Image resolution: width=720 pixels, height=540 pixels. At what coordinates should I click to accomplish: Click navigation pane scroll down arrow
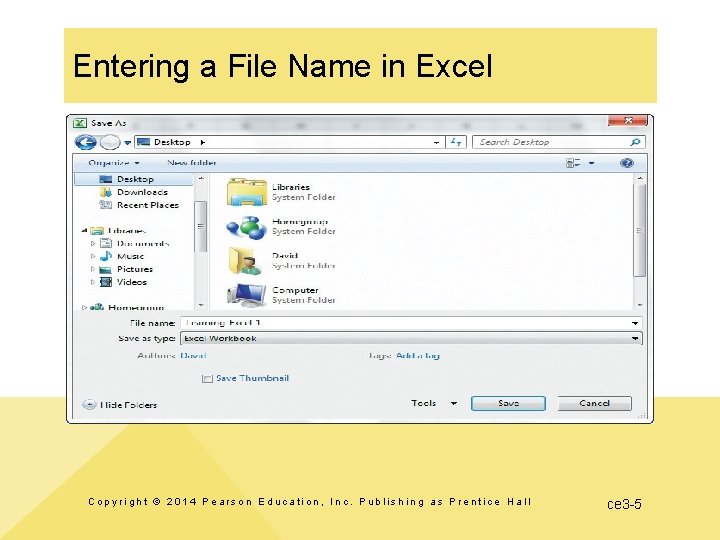(201, 305)
